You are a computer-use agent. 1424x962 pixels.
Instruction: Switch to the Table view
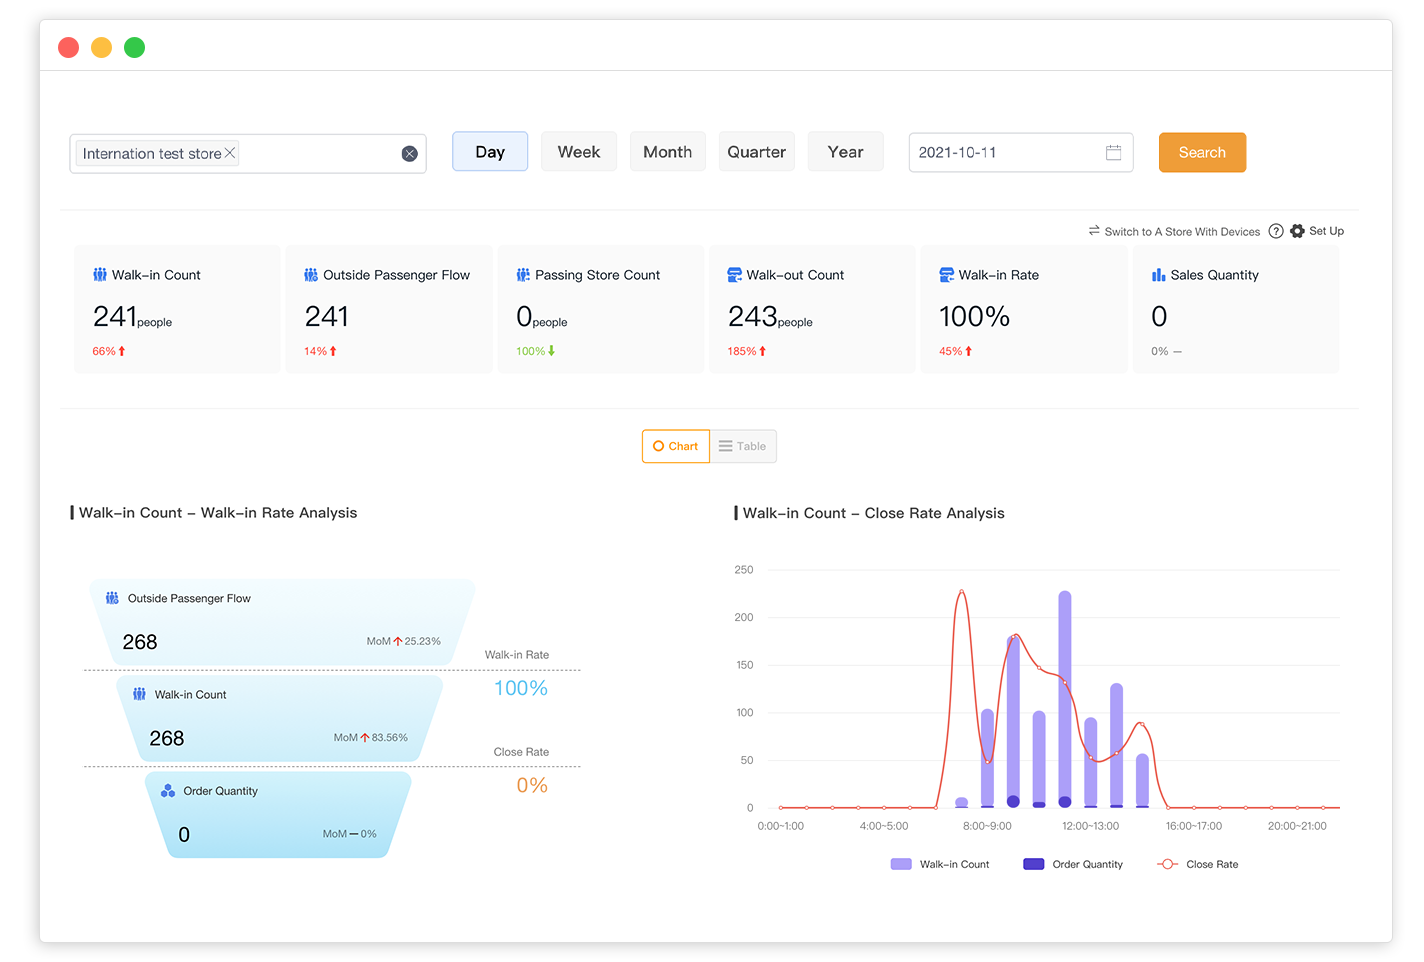pyautogui.click(x=743, y=446)
